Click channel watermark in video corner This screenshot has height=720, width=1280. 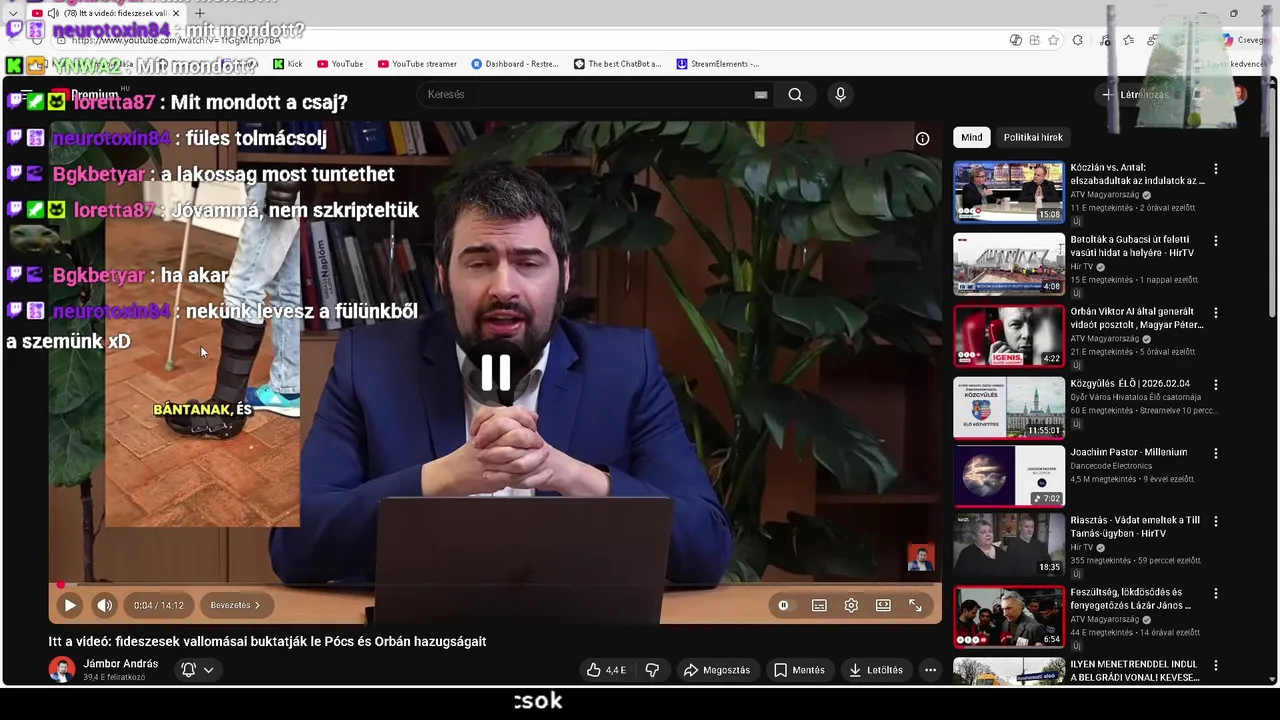pos(920,558)
